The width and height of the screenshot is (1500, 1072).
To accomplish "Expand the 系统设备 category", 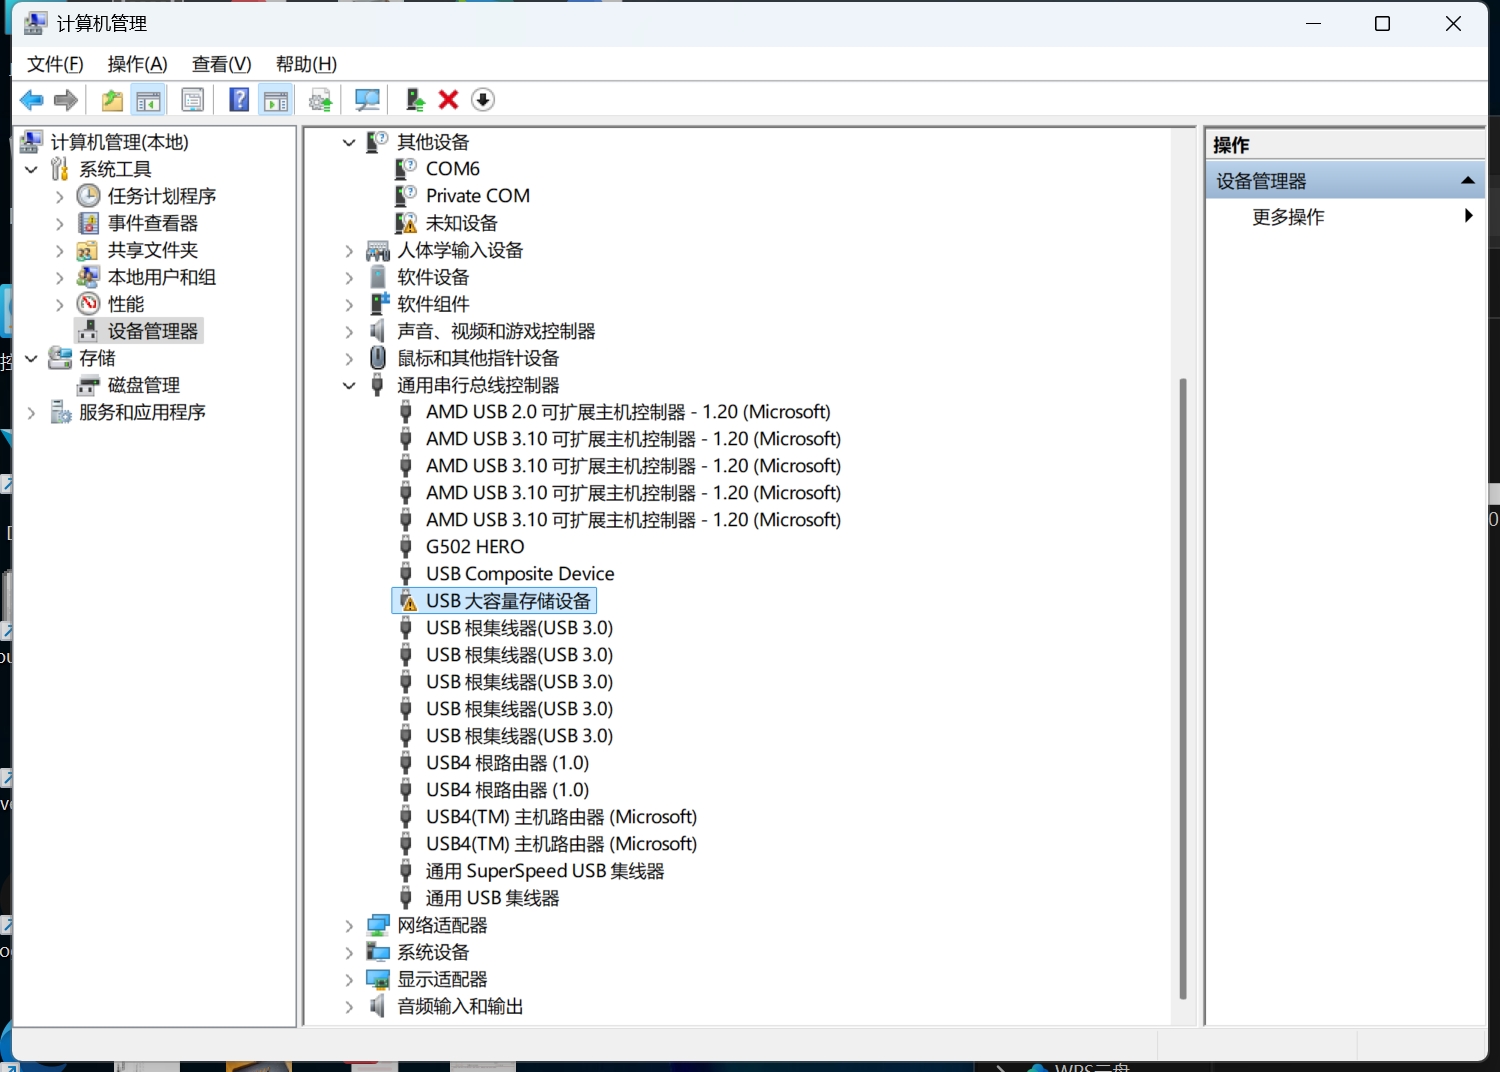I will click(349, 952).
